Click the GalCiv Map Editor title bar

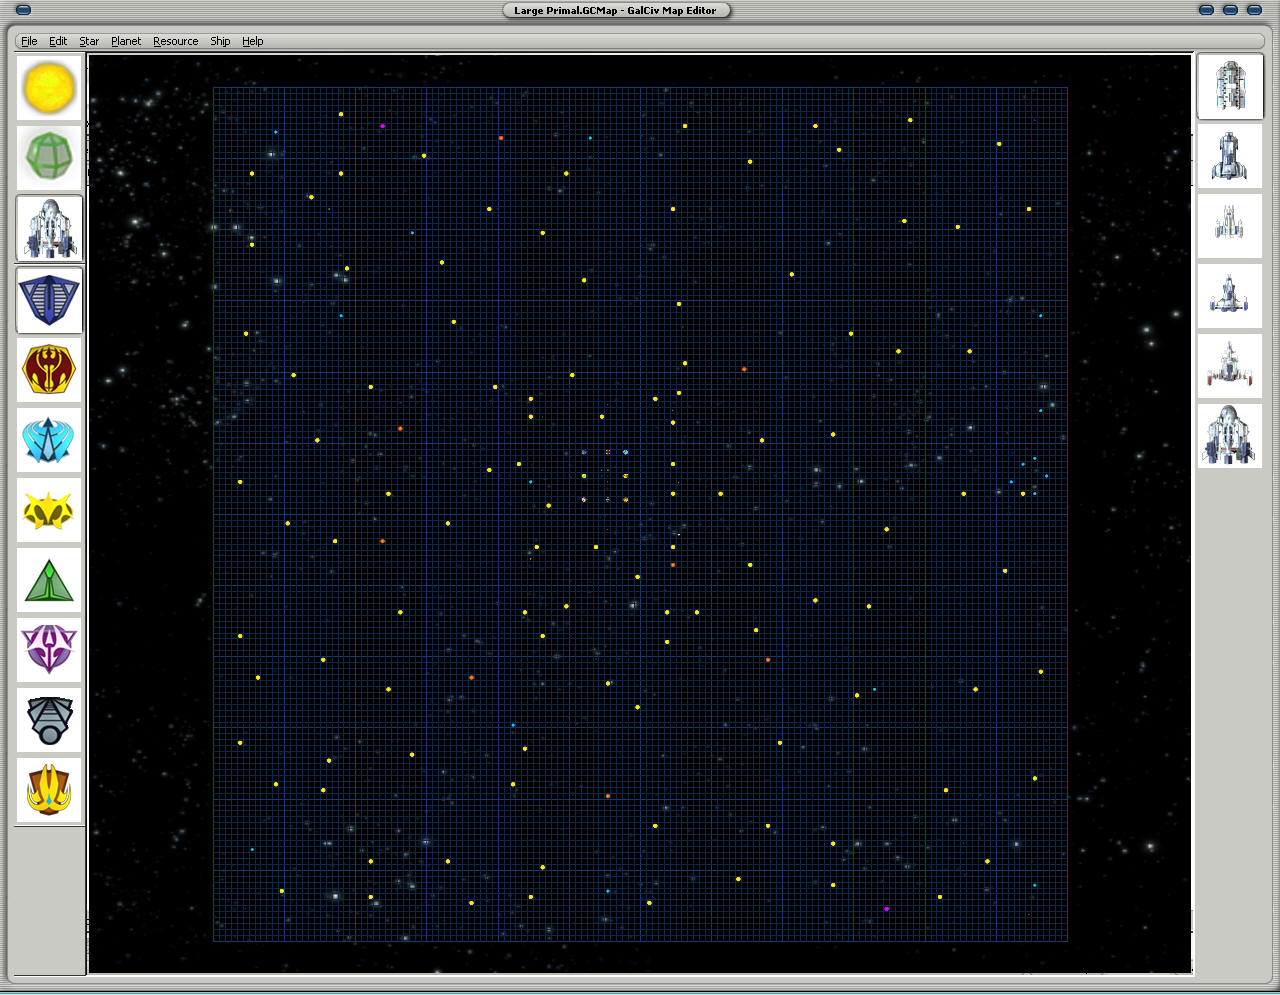(x=615, y=10)
